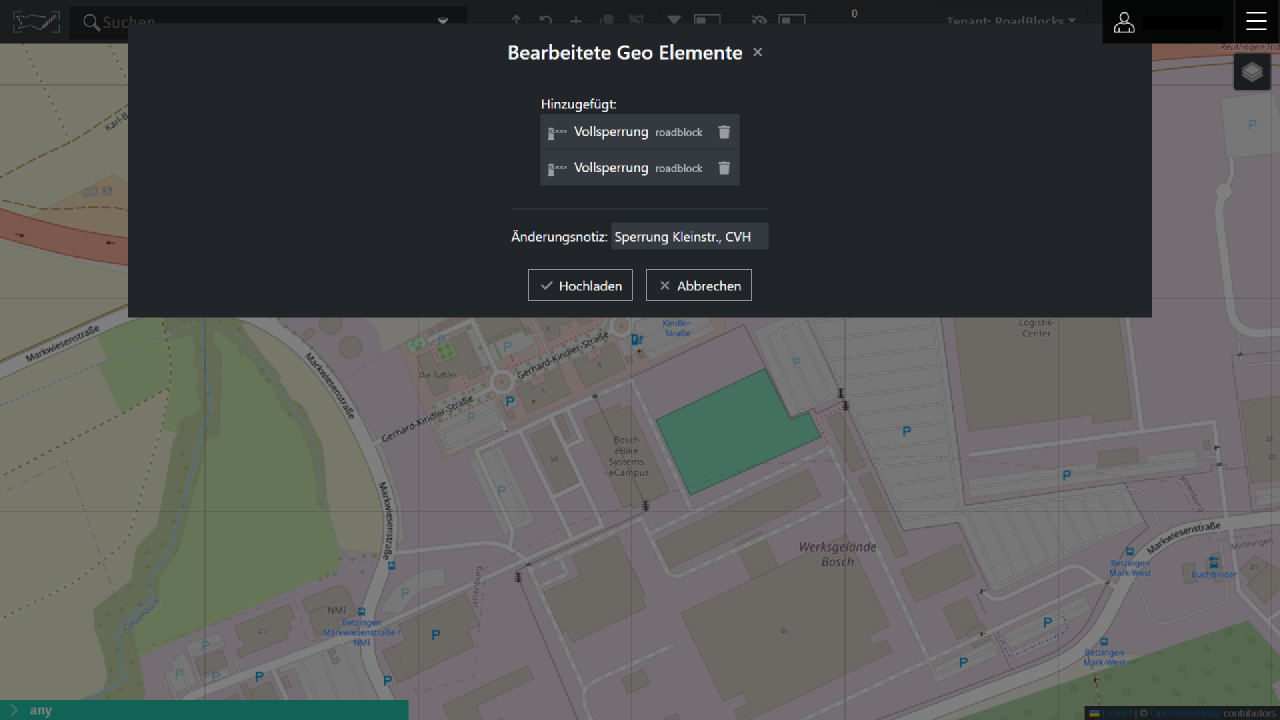Viewport: 1280px width, 720px height.
Task: Delete the second Vollsperrung roadblock entry
Action: click(x=724, y=168)
